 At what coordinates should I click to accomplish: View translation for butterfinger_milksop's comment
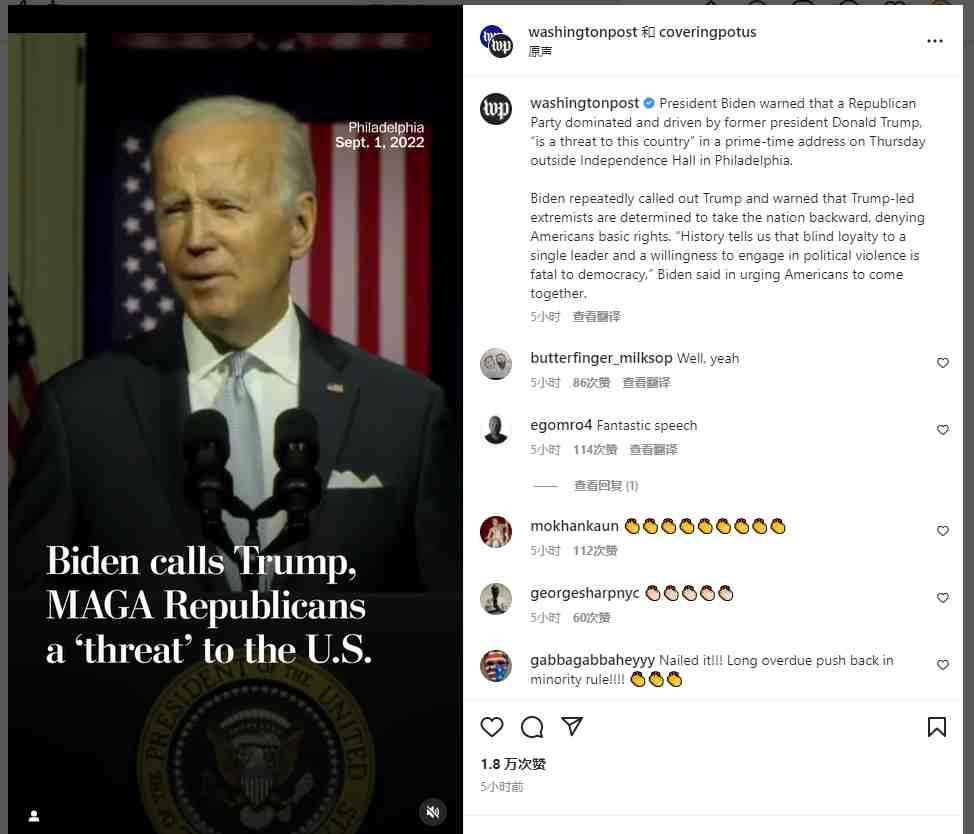pyautogui.click(x=647, y=383)
